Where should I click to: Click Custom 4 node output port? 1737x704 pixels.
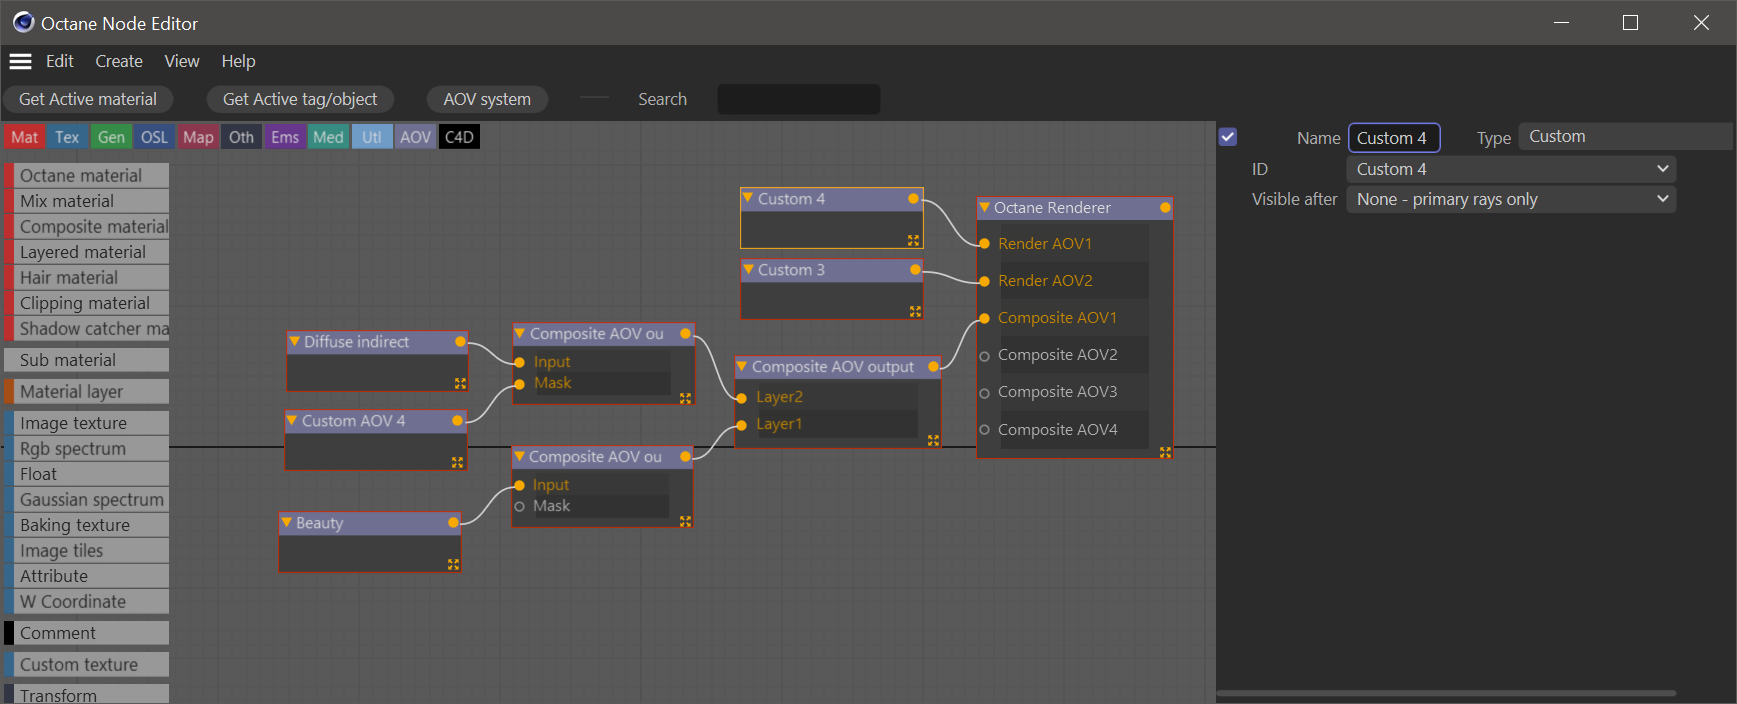pyautogui.click(x=913, y=199)
